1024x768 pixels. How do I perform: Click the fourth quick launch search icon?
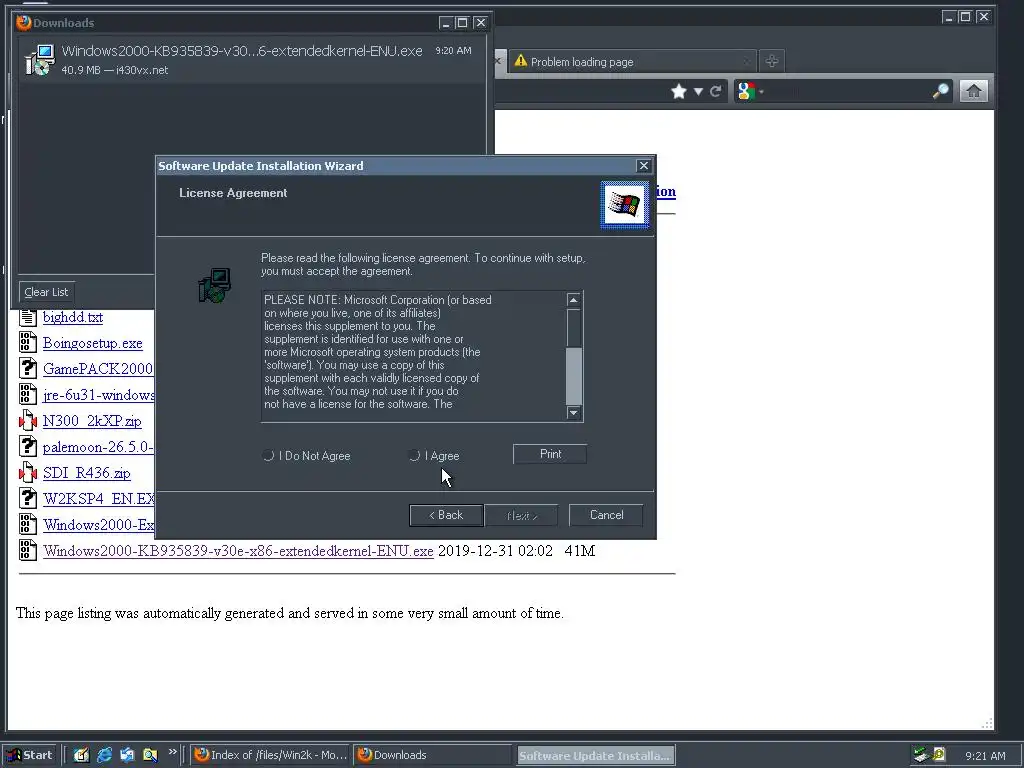150,755
